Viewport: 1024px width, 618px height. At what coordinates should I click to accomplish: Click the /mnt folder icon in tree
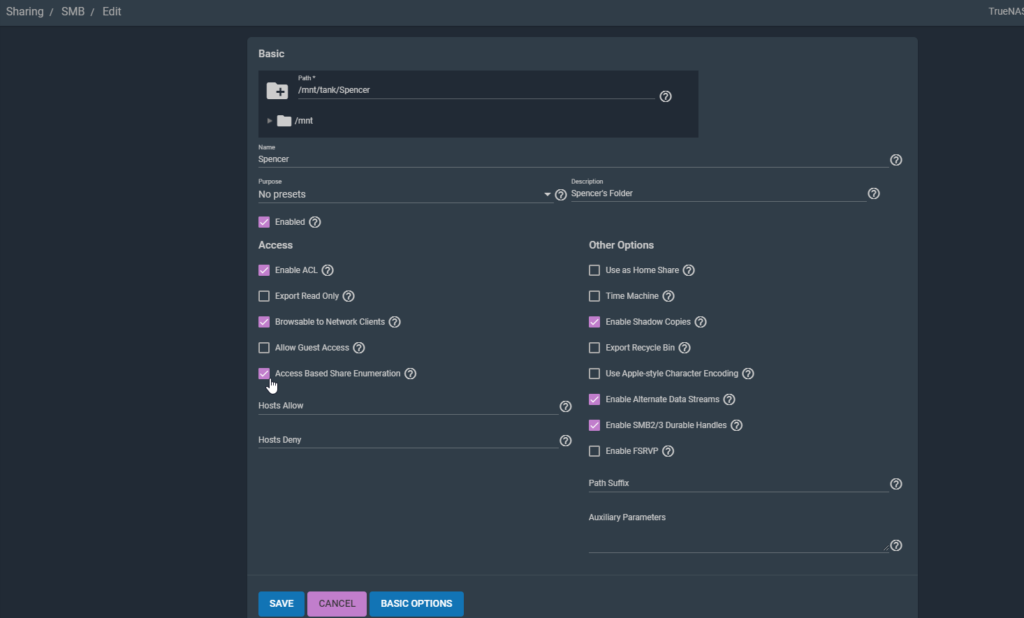coord(284,121)
